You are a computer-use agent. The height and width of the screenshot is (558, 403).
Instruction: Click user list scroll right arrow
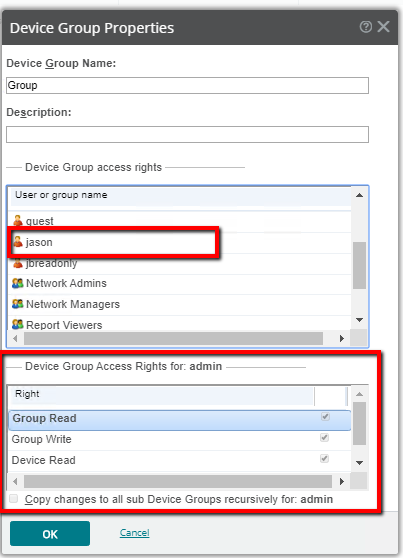tap(342, 338)
